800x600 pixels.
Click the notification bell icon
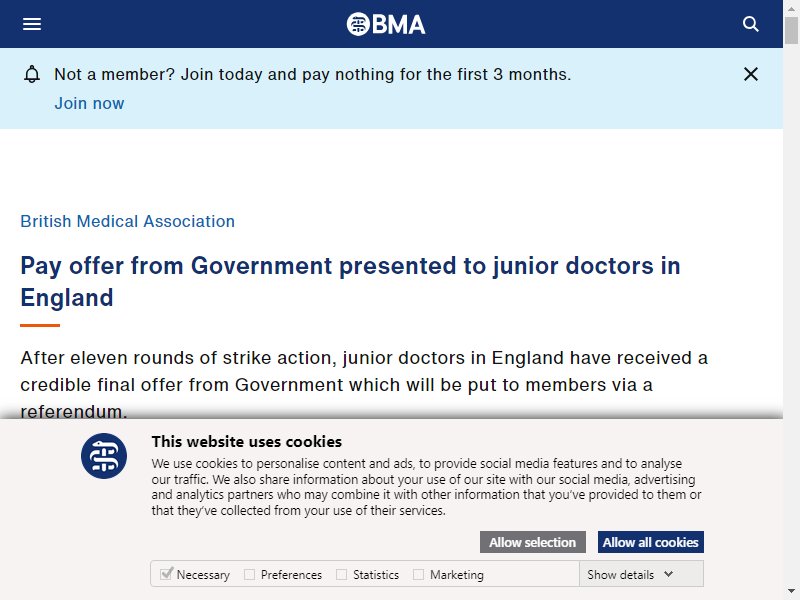[32, 74]
